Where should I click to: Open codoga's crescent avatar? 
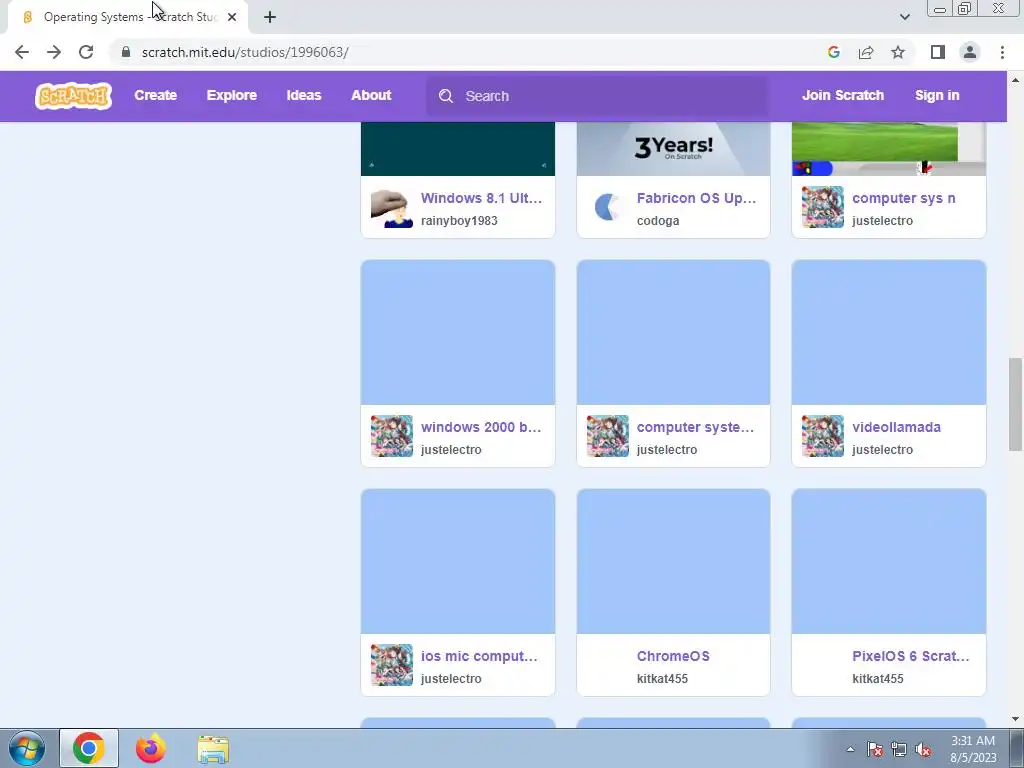607,208
